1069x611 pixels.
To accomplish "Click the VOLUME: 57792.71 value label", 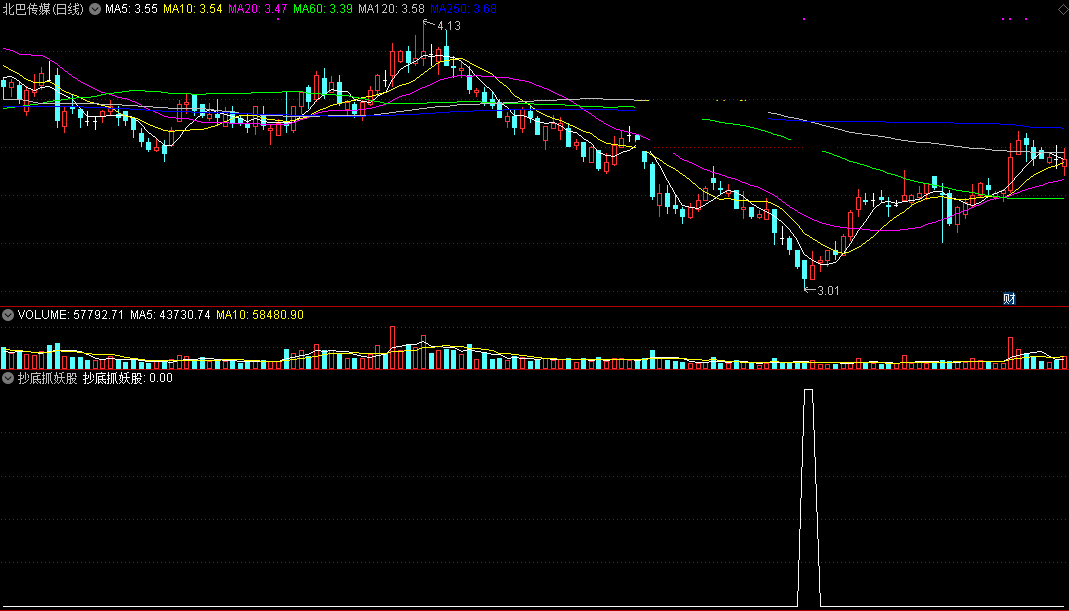I will tap(71, 315).
